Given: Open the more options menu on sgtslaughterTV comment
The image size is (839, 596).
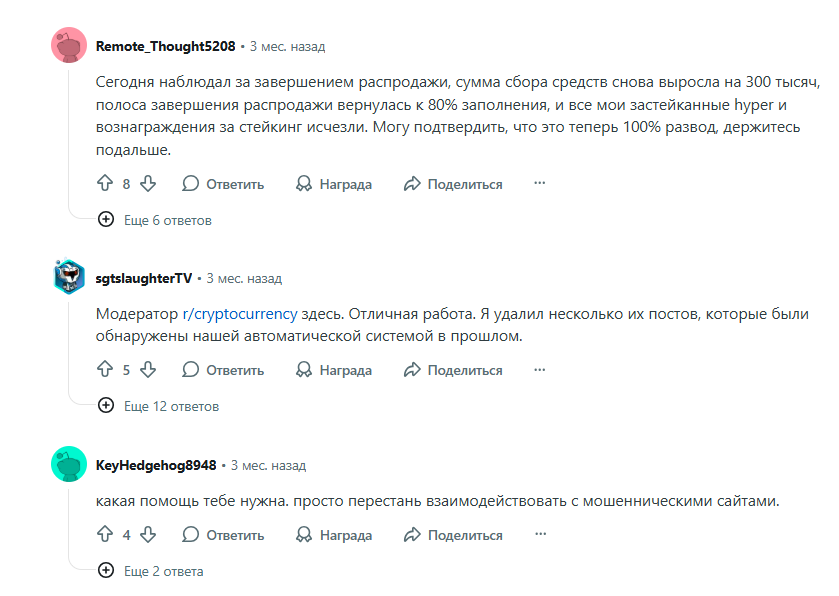Looking at the screenshot, I should tap(540, 369).
